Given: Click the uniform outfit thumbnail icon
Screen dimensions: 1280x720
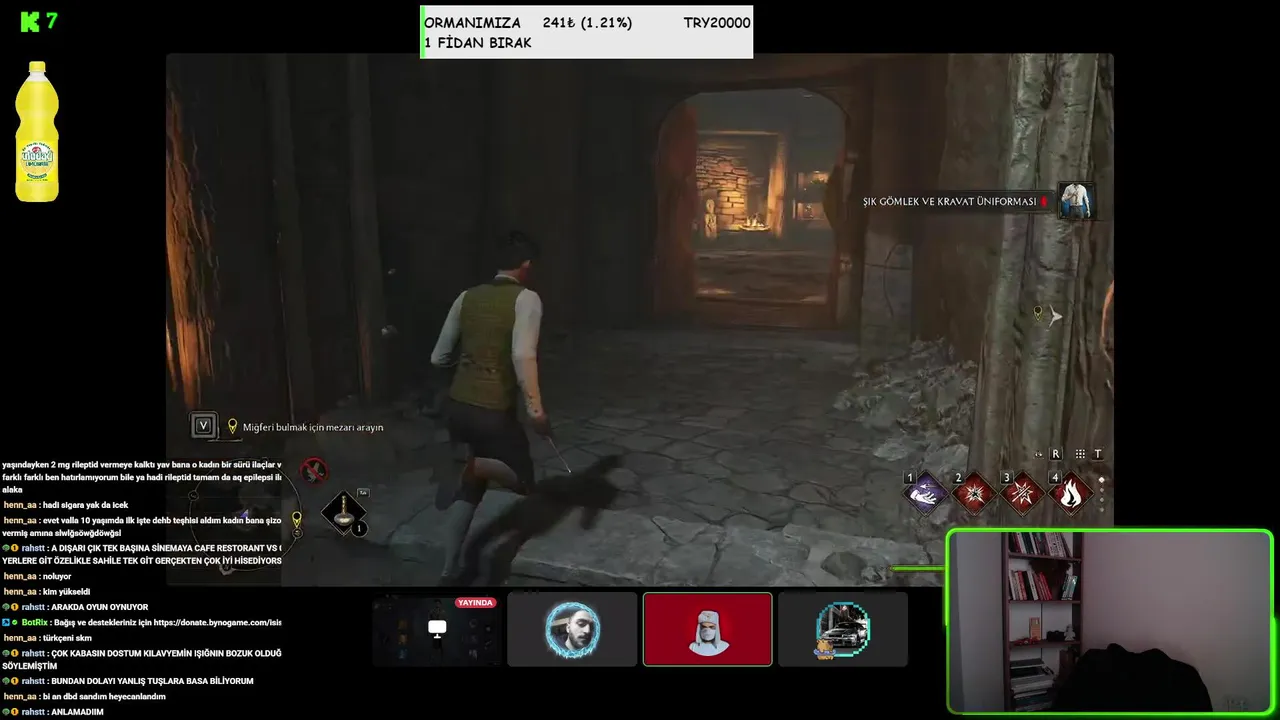Looking at the screenshot, I should coord(1077,200).
